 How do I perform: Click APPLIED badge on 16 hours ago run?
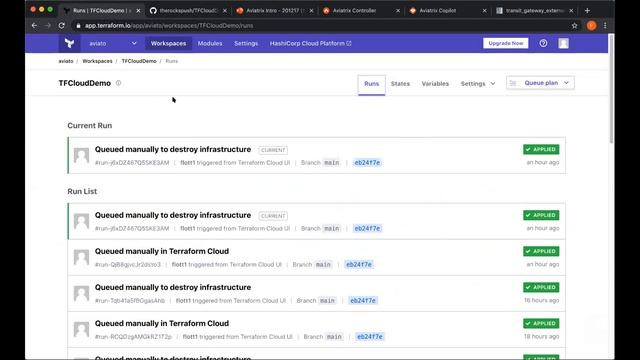(541, 287)
